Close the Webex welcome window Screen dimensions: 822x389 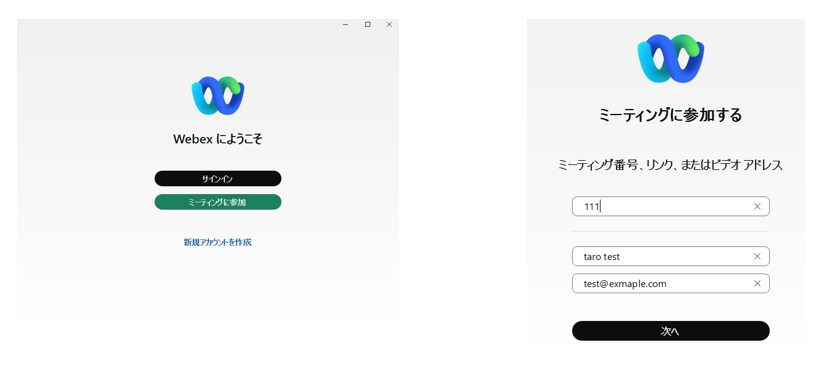tap(389, 24)
